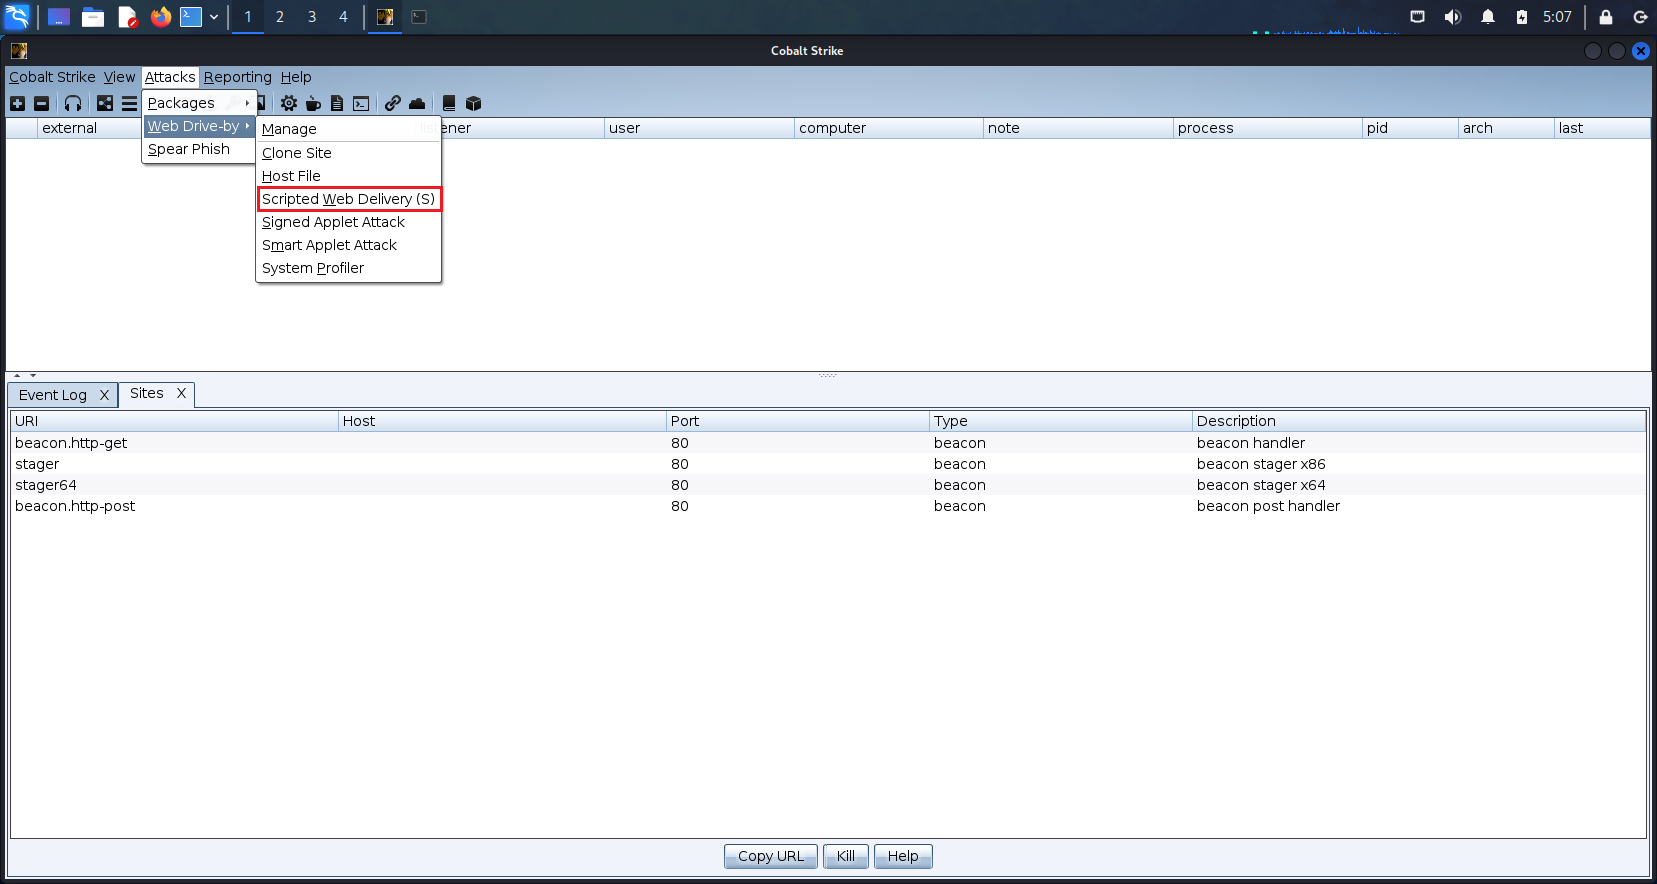Switch to session table view icon
This screenshot has height=884, width=1657.
(129, 103)
